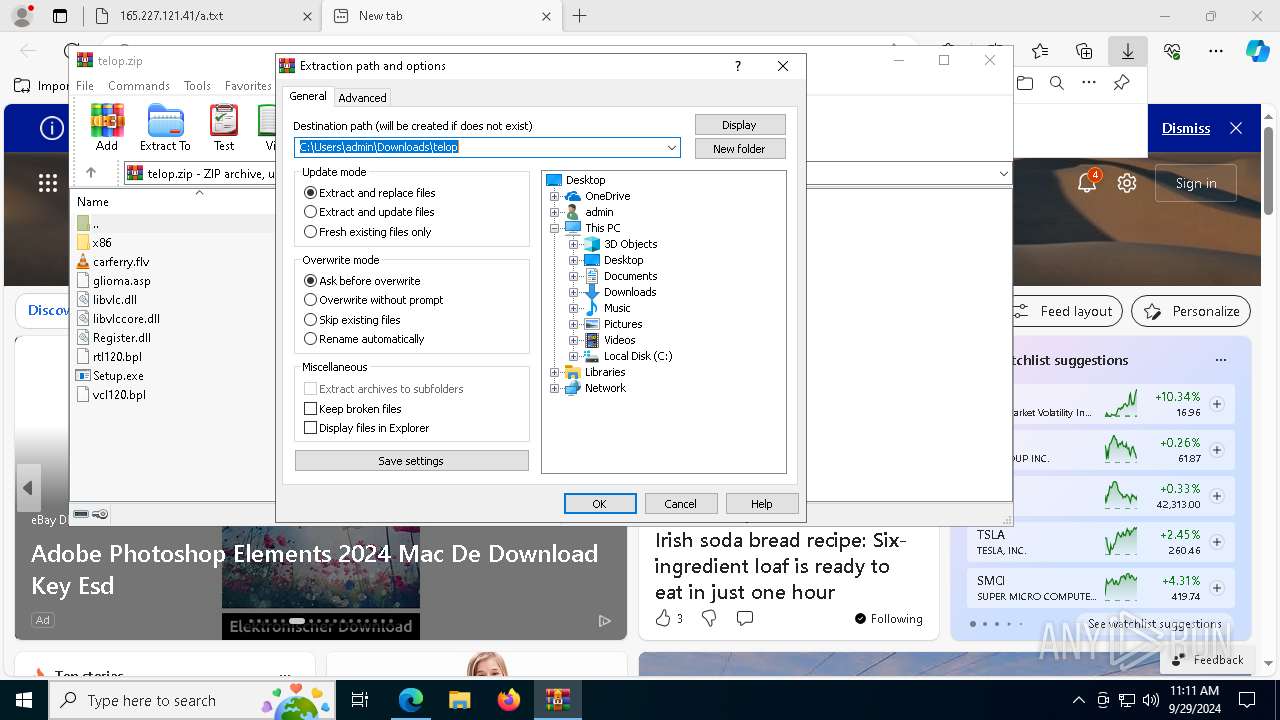Open the Tools menu in WinRAR
Screen dimensions: 1280x720
[x=197, y=86]
